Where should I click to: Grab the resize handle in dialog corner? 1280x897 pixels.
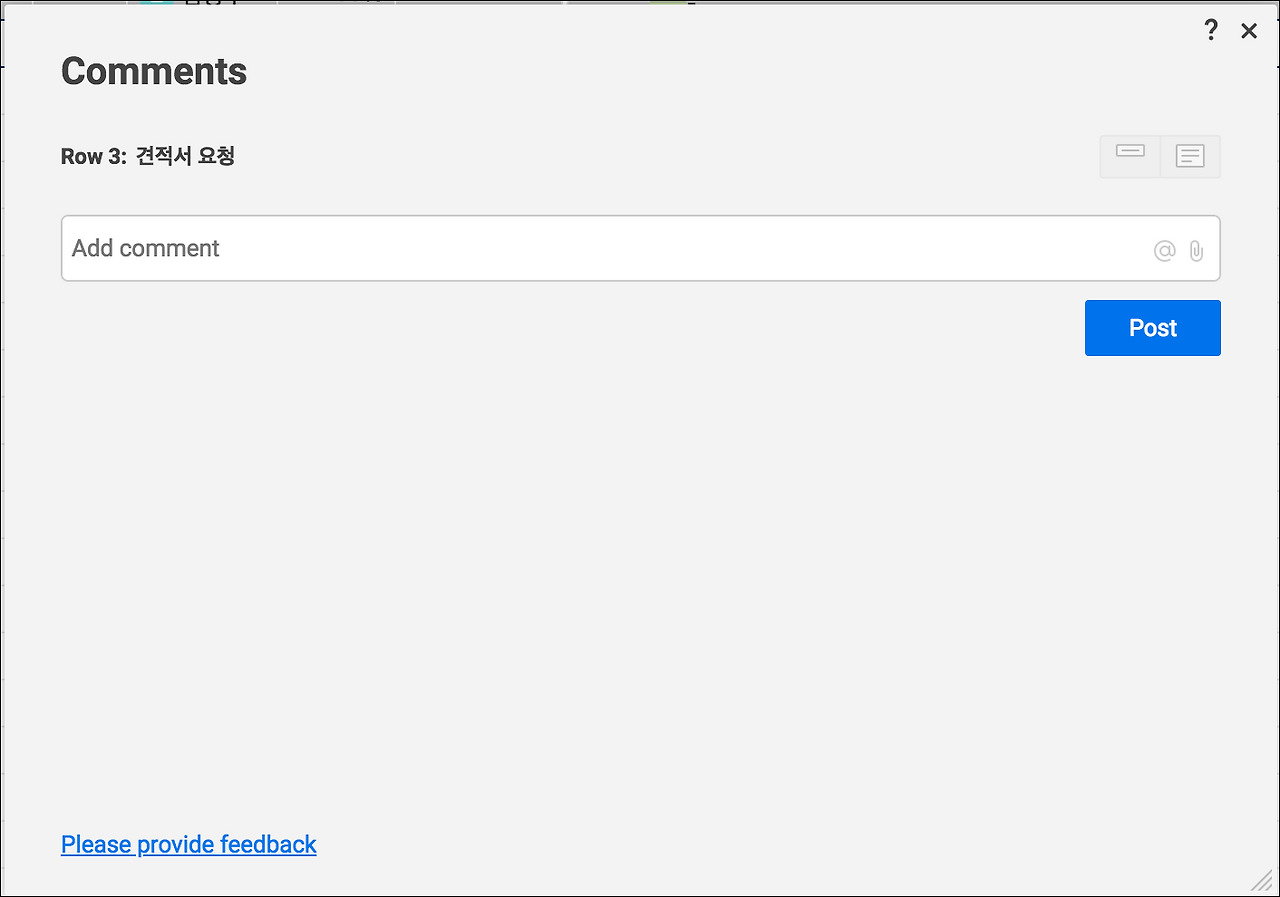(1262, 880)
